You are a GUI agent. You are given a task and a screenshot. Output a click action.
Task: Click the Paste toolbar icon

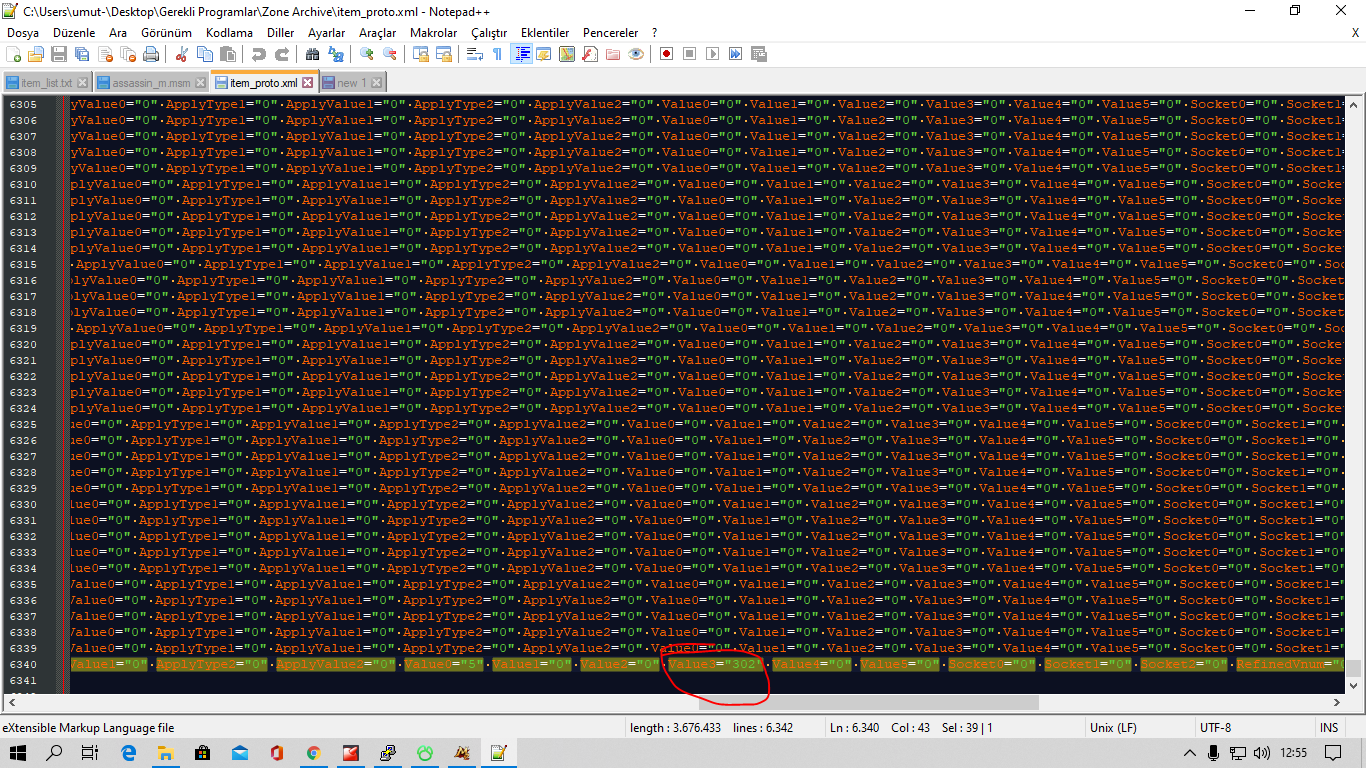click(x=228, y=54)
